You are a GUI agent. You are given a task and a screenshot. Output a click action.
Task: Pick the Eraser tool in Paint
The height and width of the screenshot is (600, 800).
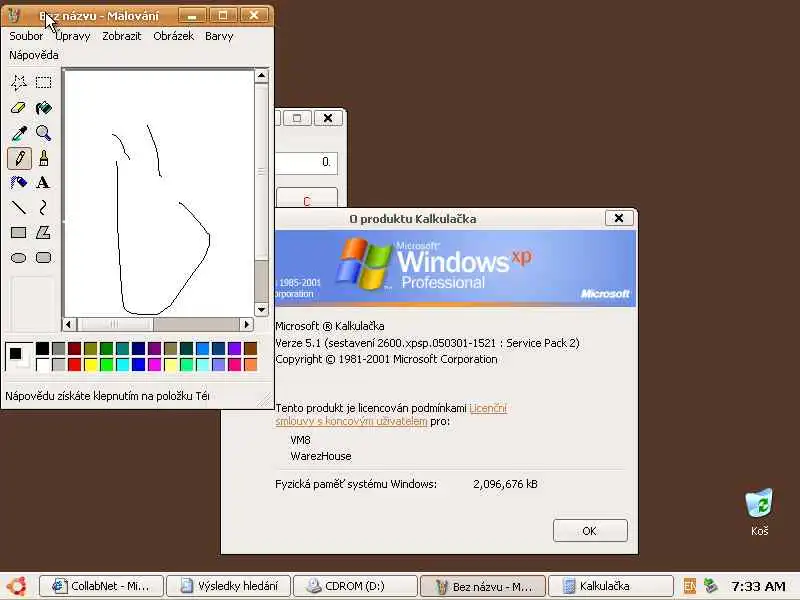[19, 108]
